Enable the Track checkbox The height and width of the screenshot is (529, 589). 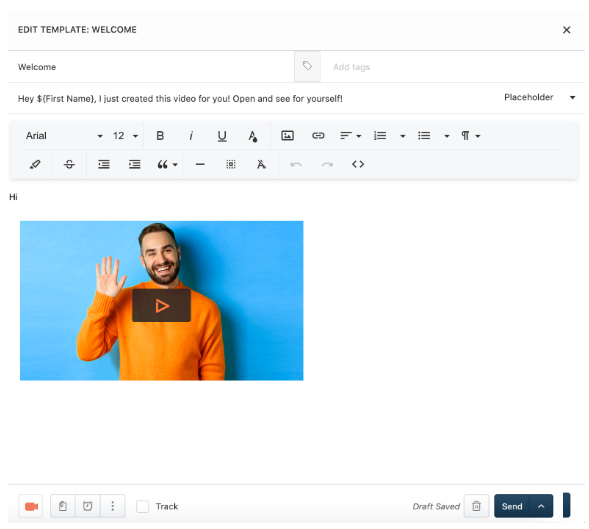[142, 506]
